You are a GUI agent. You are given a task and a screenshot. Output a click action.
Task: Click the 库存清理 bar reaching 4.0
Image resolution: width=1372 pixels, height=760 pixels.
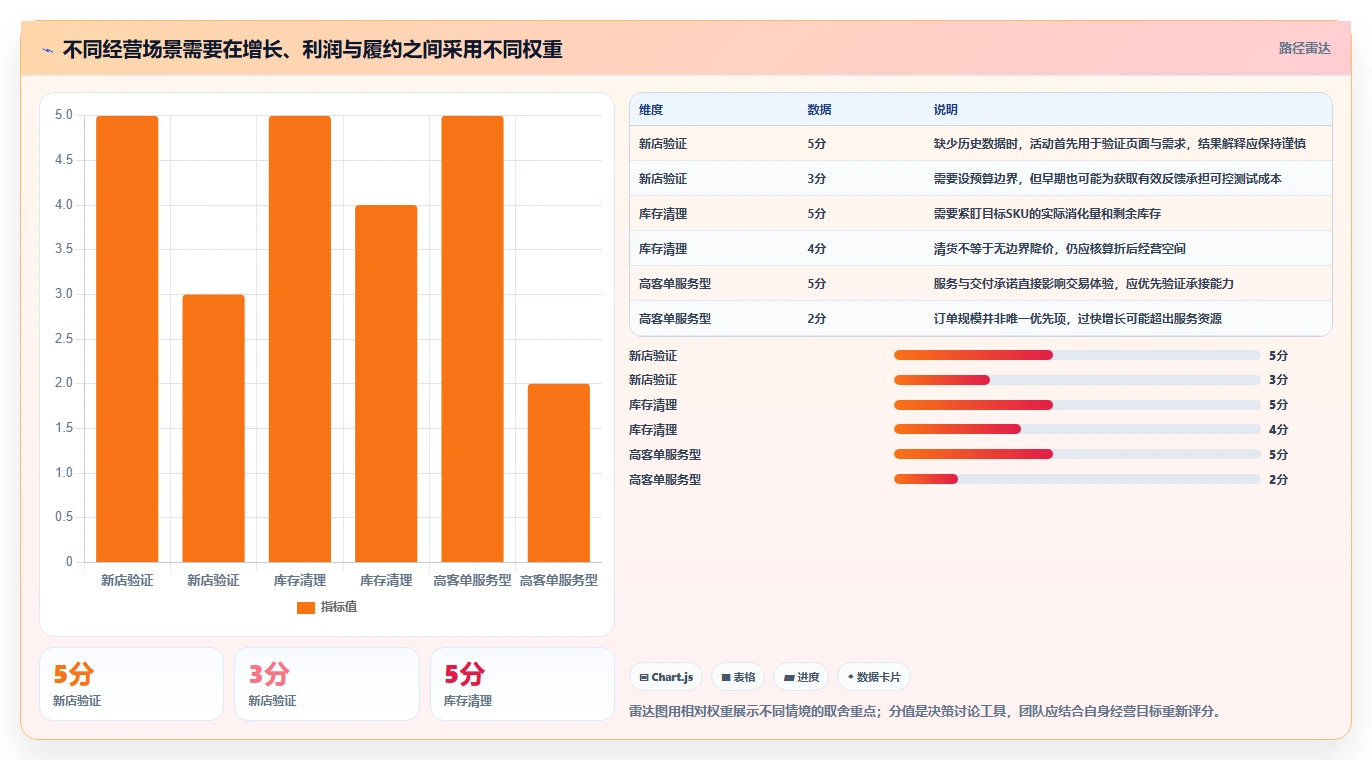click(x=386, y=384)
